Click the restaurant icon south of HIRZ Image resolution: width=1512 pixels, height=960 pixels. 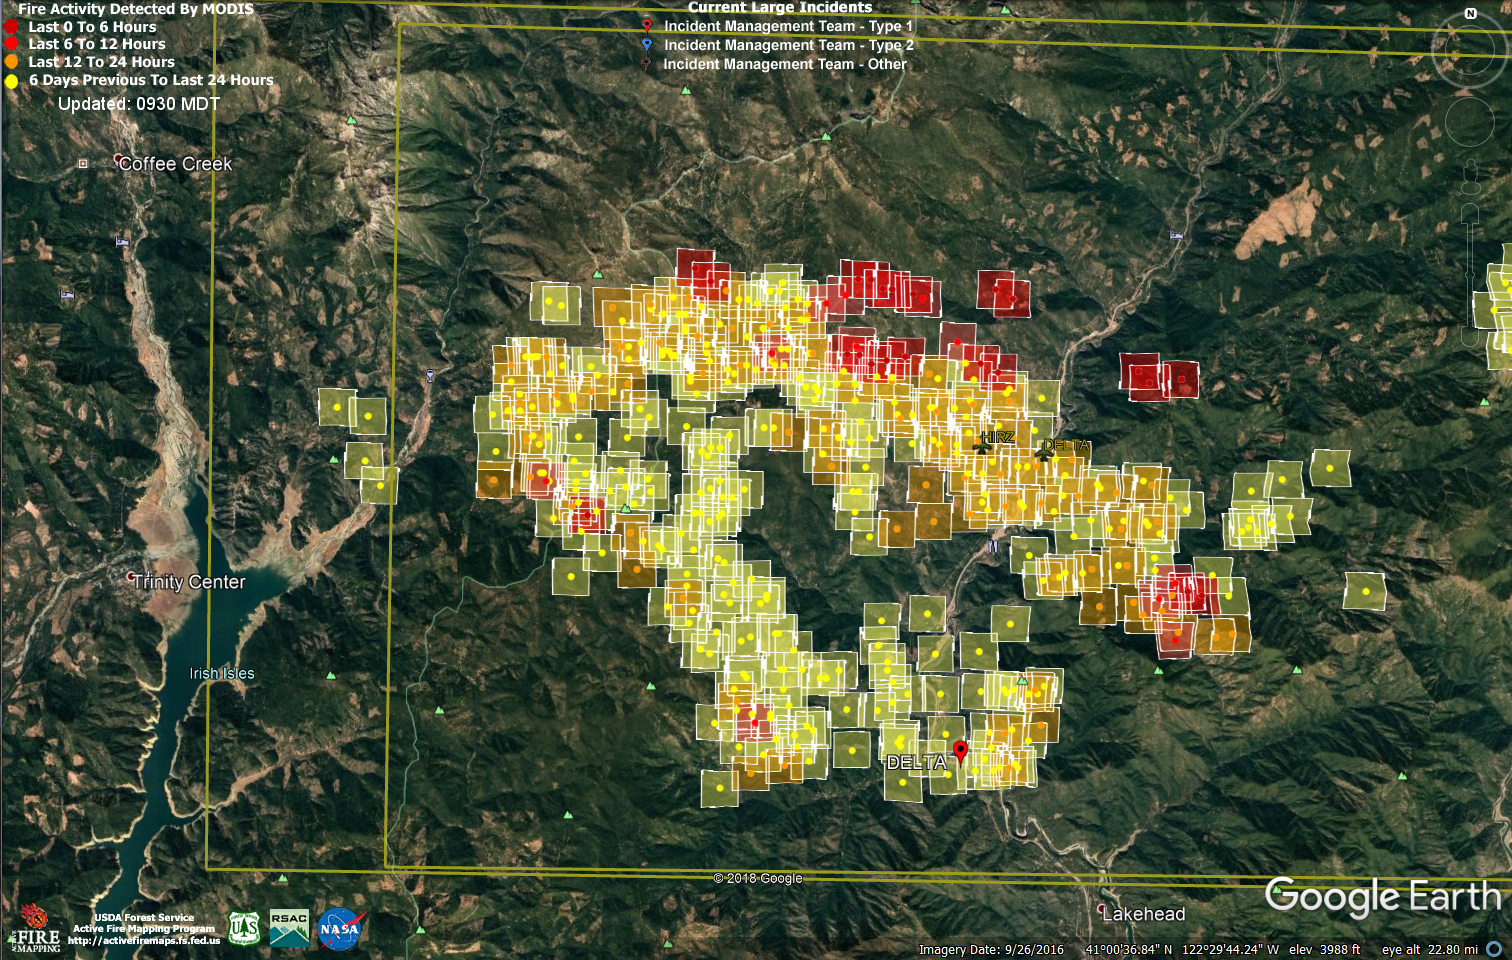(992, 546)
